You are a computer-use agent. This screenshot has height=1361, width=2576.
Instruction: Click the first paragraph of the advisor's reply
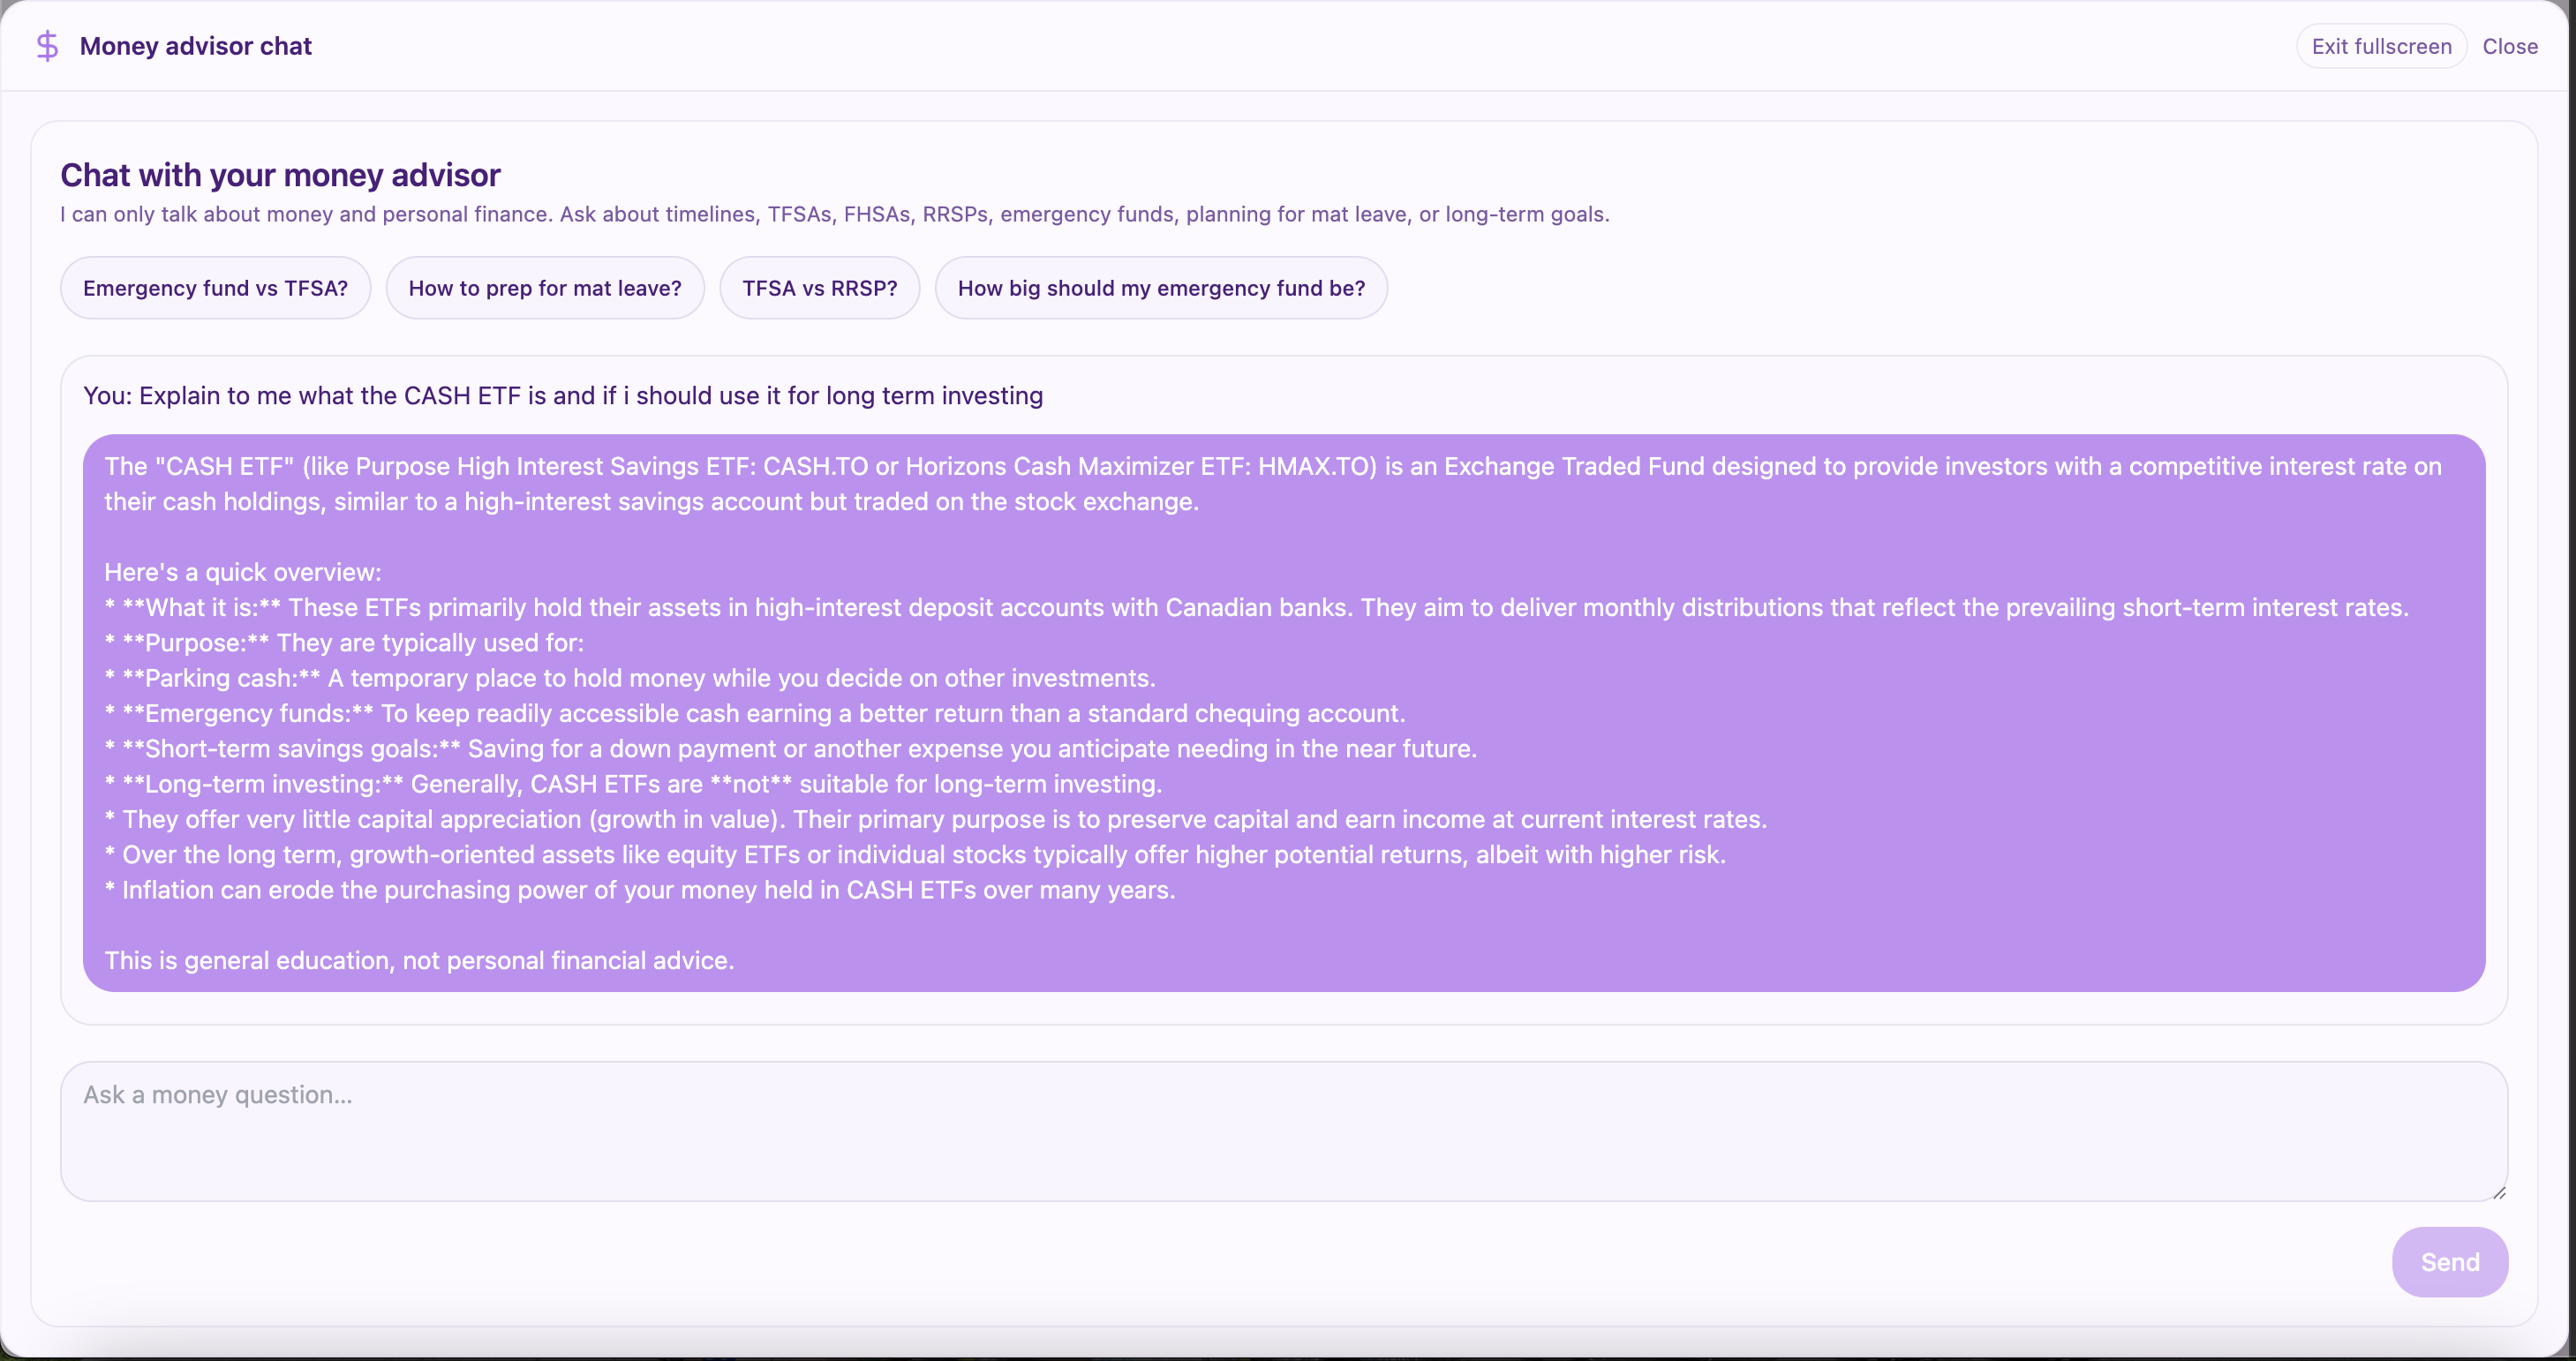(x=1270, y=484)
